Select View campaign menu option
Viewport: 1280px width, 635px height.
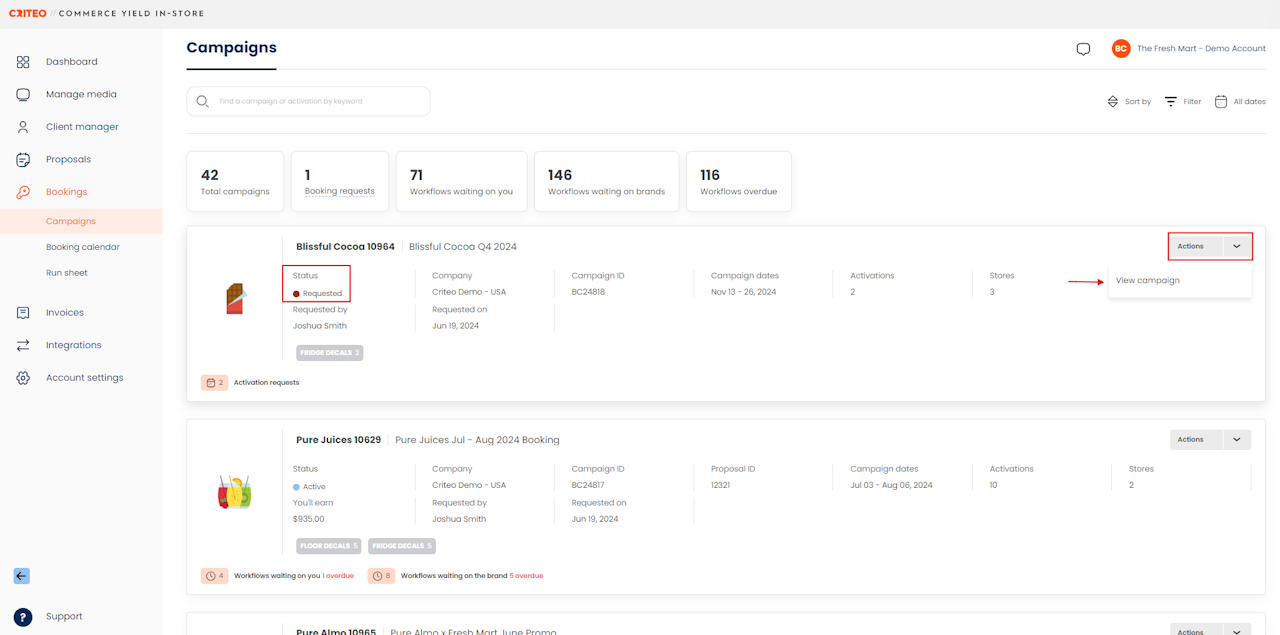point(1148,281)
